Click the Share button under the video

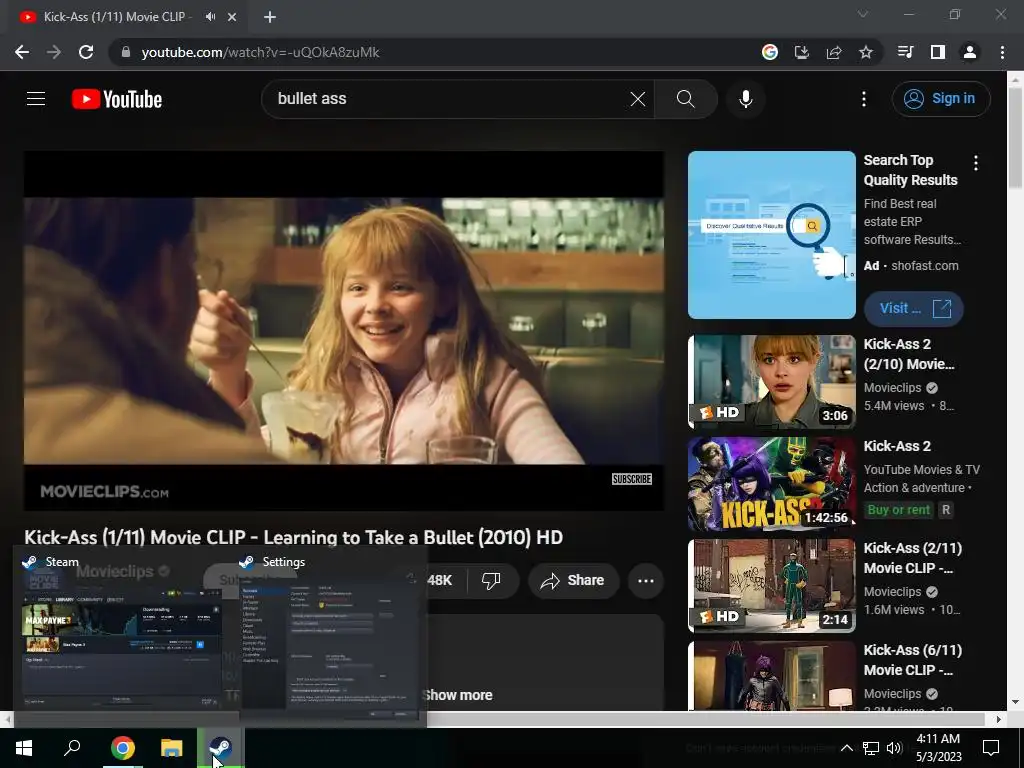coord(573,581)
